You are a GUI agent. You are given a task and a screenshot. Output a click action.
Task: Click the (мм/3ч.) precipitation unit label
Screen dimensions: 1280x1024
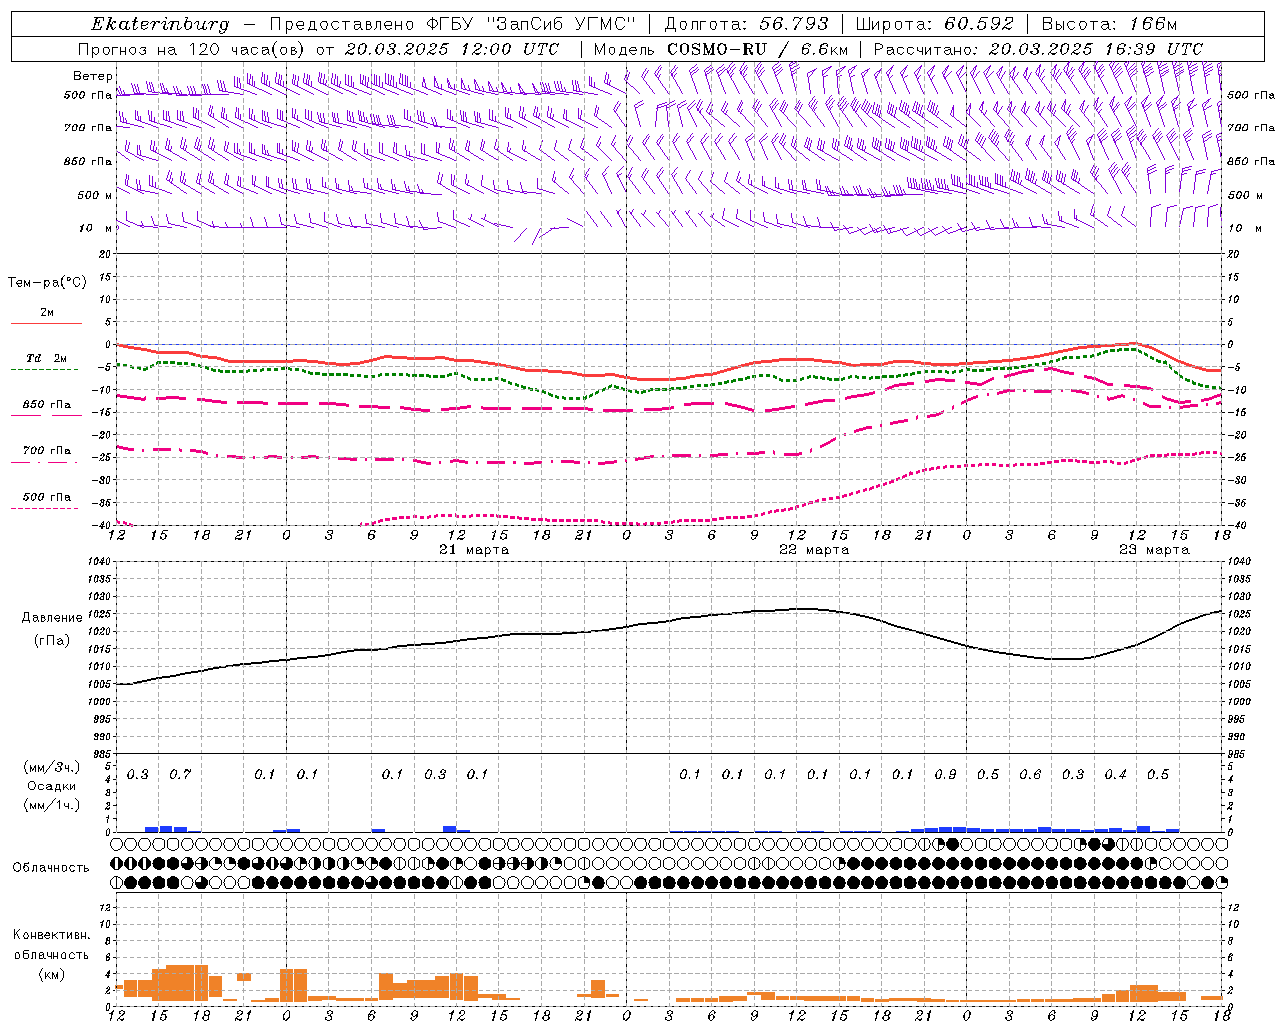pyautogui.click(x=51, y=767)
